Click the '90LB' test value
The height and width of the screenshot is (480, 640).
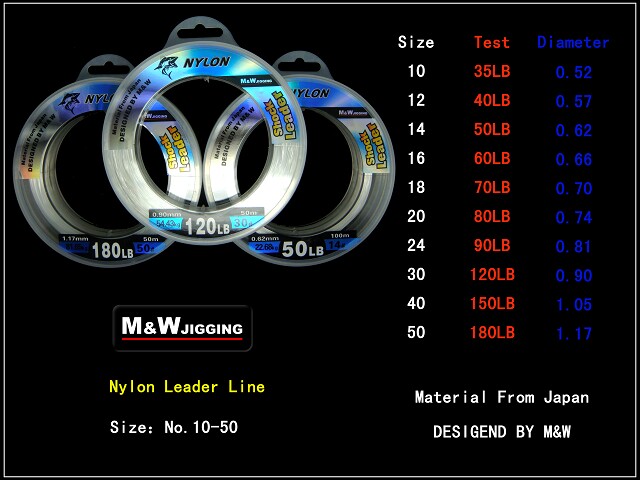pos(492,245)
